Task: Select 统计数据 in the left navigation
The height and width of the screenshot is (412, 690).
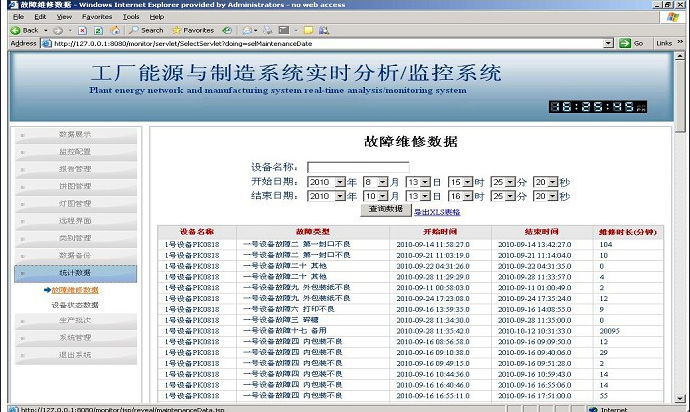Action: (74, 272)
